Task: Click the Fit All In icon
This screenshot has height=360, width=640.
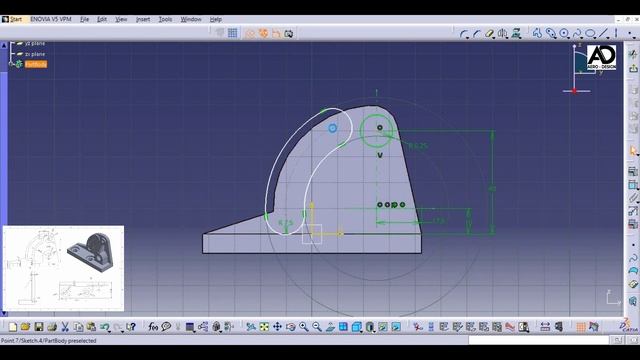Action: tap(264, 327)
